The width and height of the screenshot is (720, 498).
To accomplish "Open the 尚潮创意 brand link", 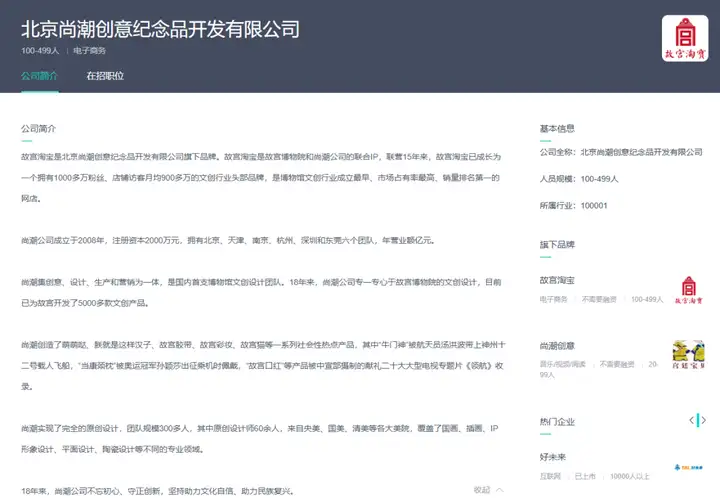I will 557,346.
